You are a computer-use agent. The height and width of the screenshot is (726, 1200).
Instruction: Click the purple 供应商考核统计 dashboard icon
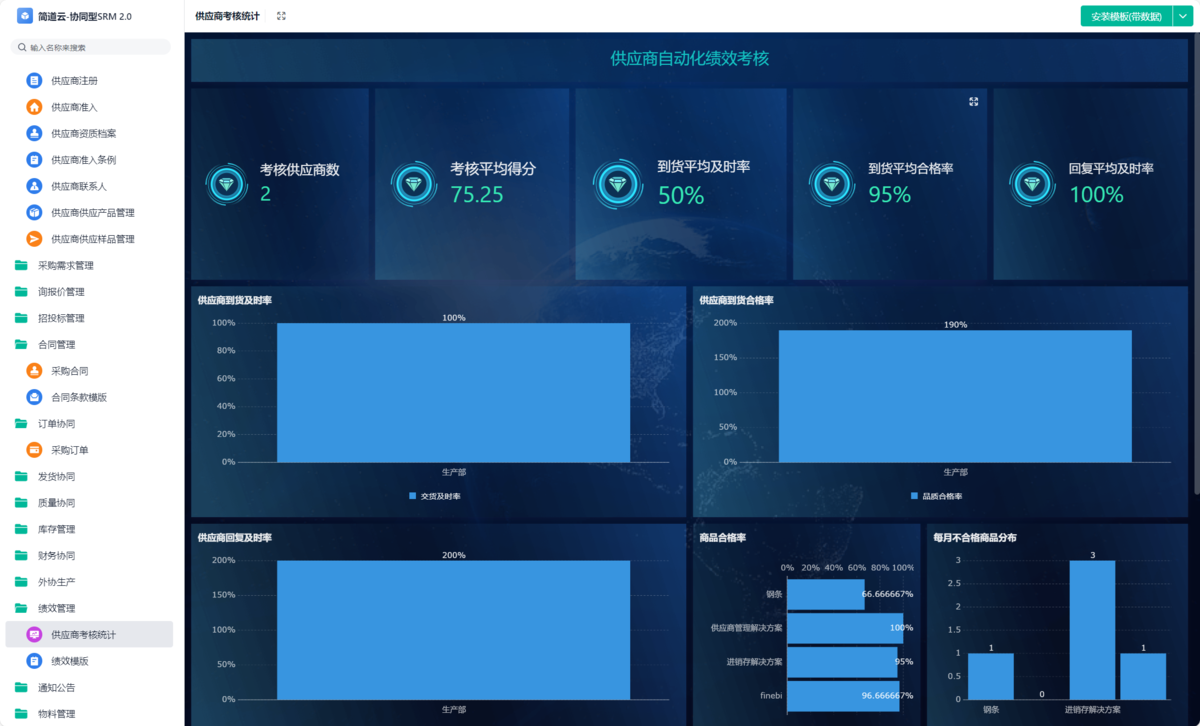click(34, 635)
